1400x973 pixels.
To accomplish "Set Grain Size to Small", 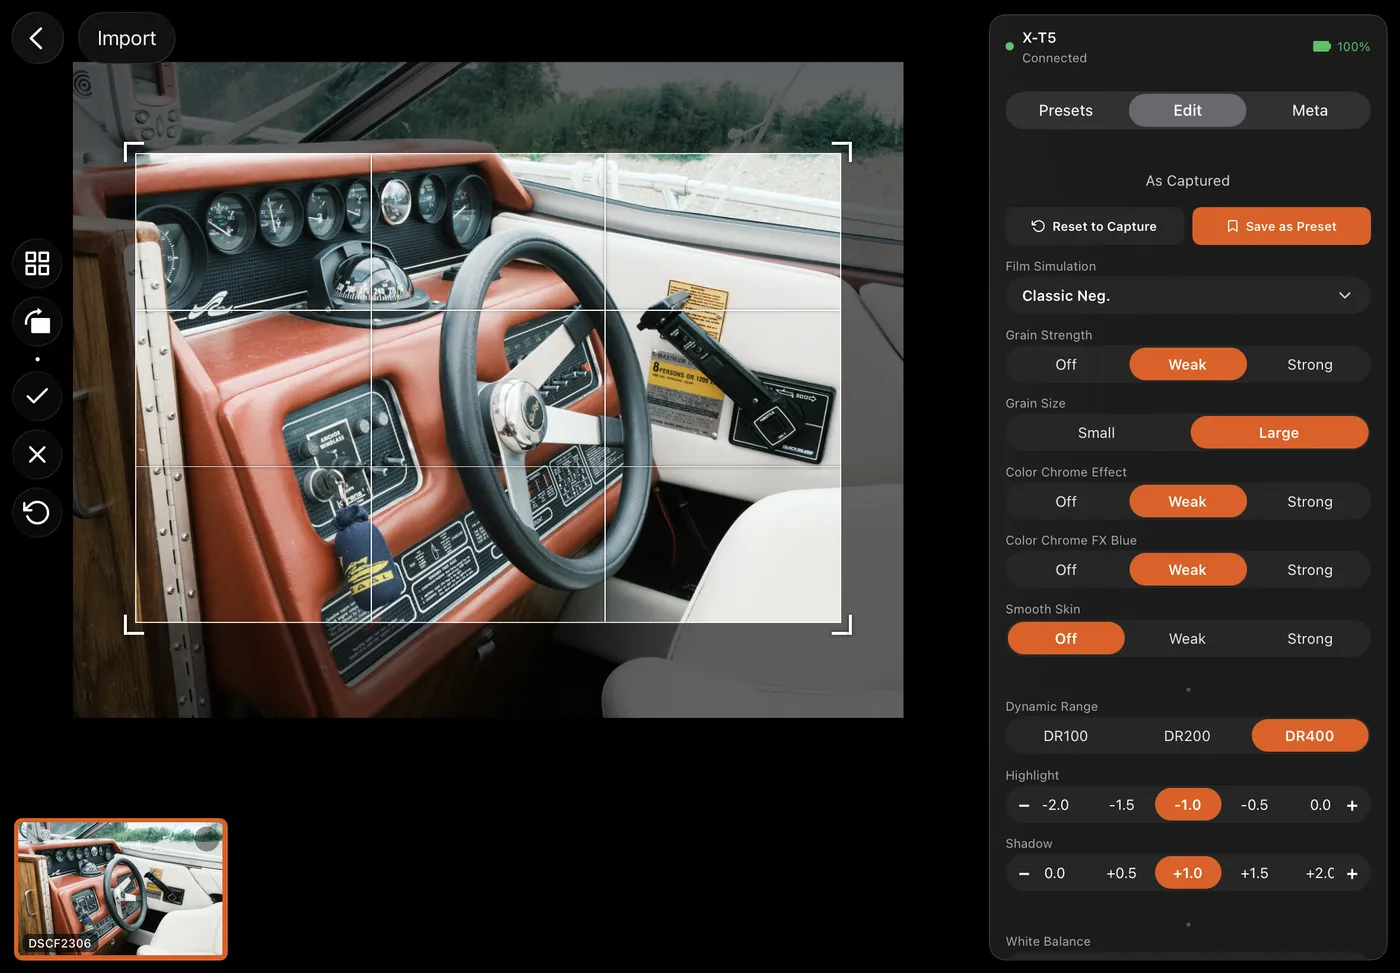I will pos(1096,433).
